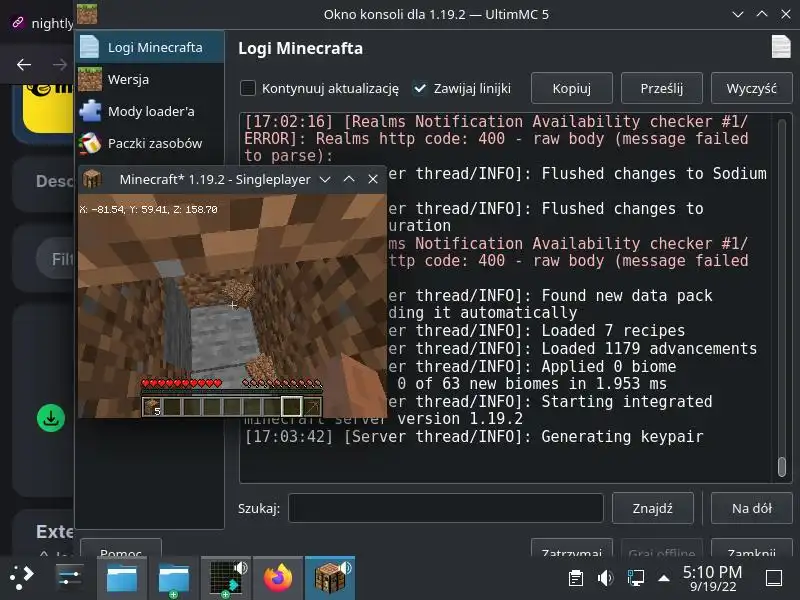Uncheck Zawijaj linijki checkbox
Screen dimensions: 800x600
pyautogui.click(x=419, y=88)
